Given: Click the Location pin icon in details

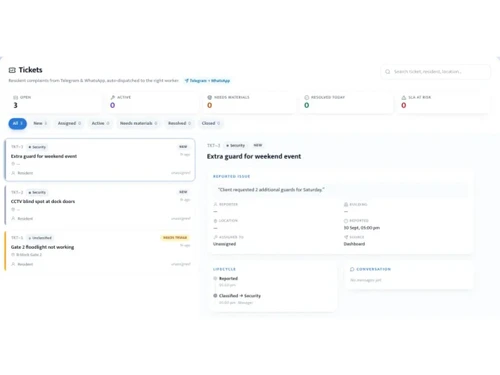Looking at the screenshot, I should point(215,221).
